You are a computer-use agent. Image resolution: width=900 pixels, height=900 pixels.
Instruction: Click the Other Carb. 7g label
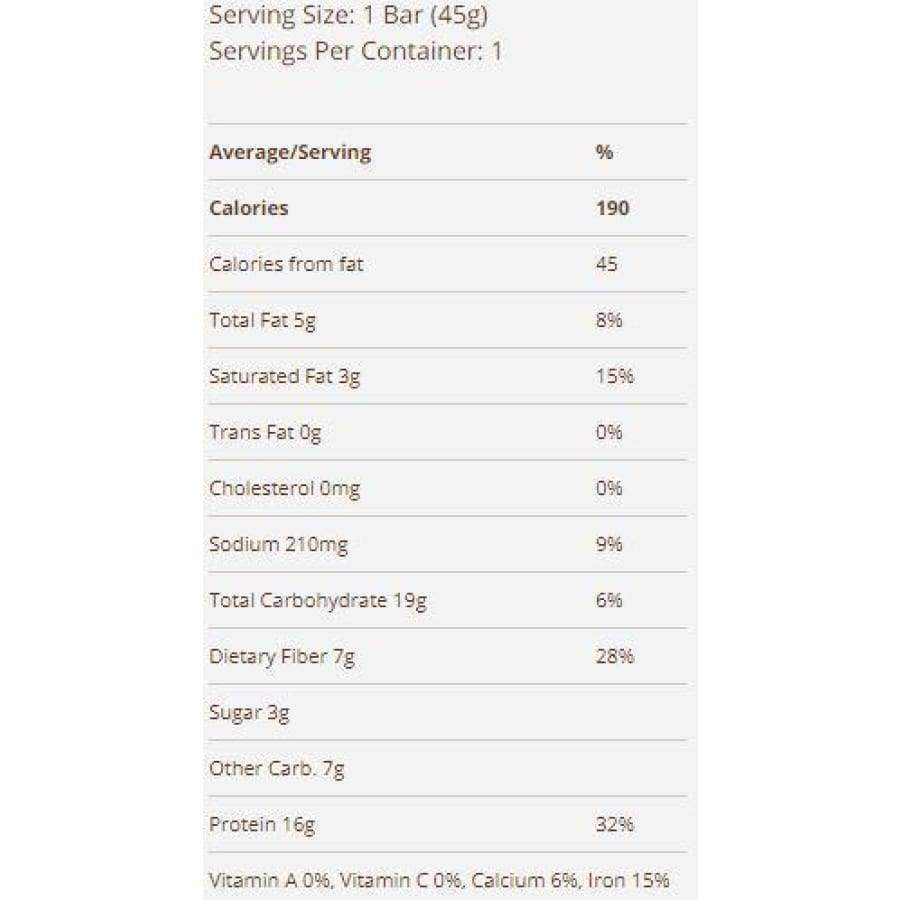277,768
